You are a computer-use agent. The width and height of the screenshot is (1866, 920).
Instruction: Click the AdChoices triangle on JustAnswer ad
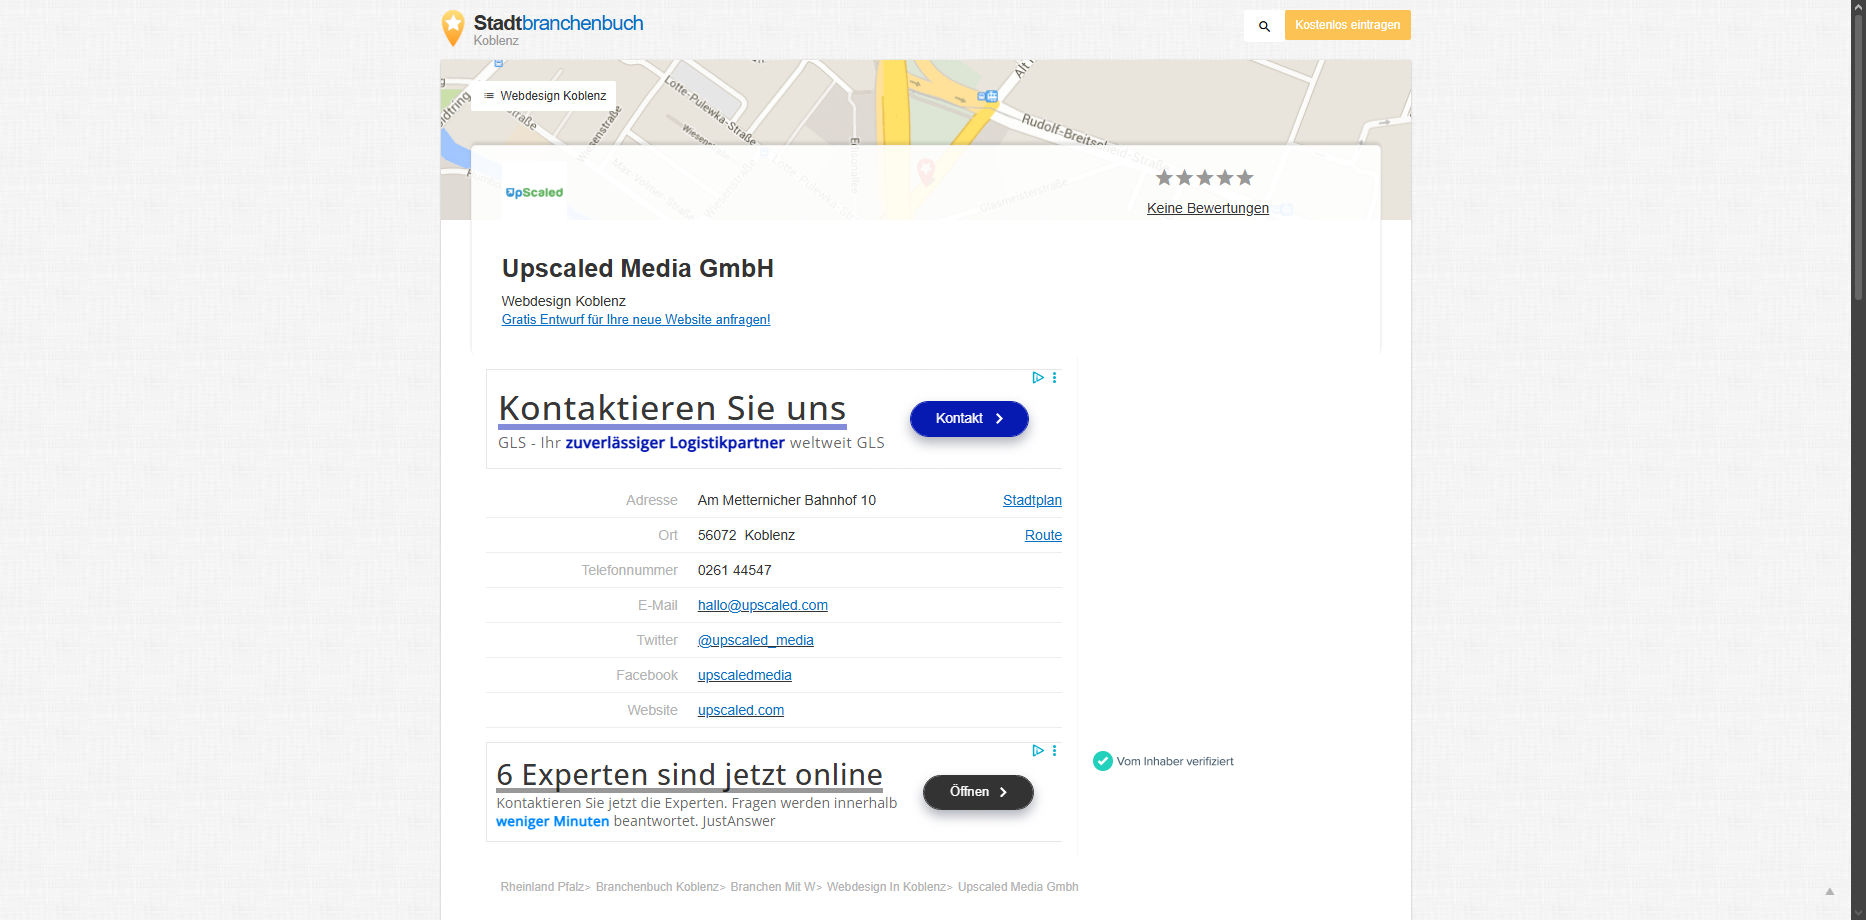pos(1038,751)
